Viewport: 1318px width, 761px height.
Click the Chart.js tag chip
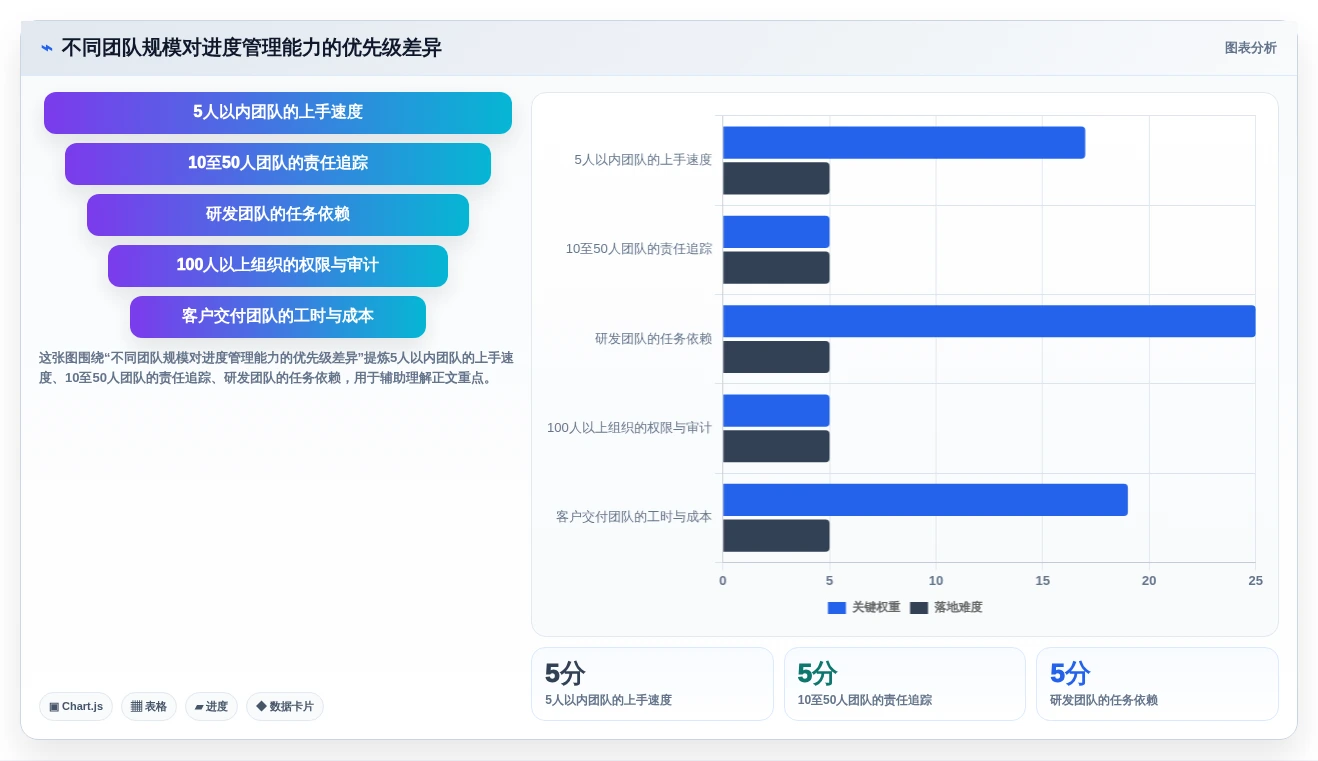coord(76,707)
